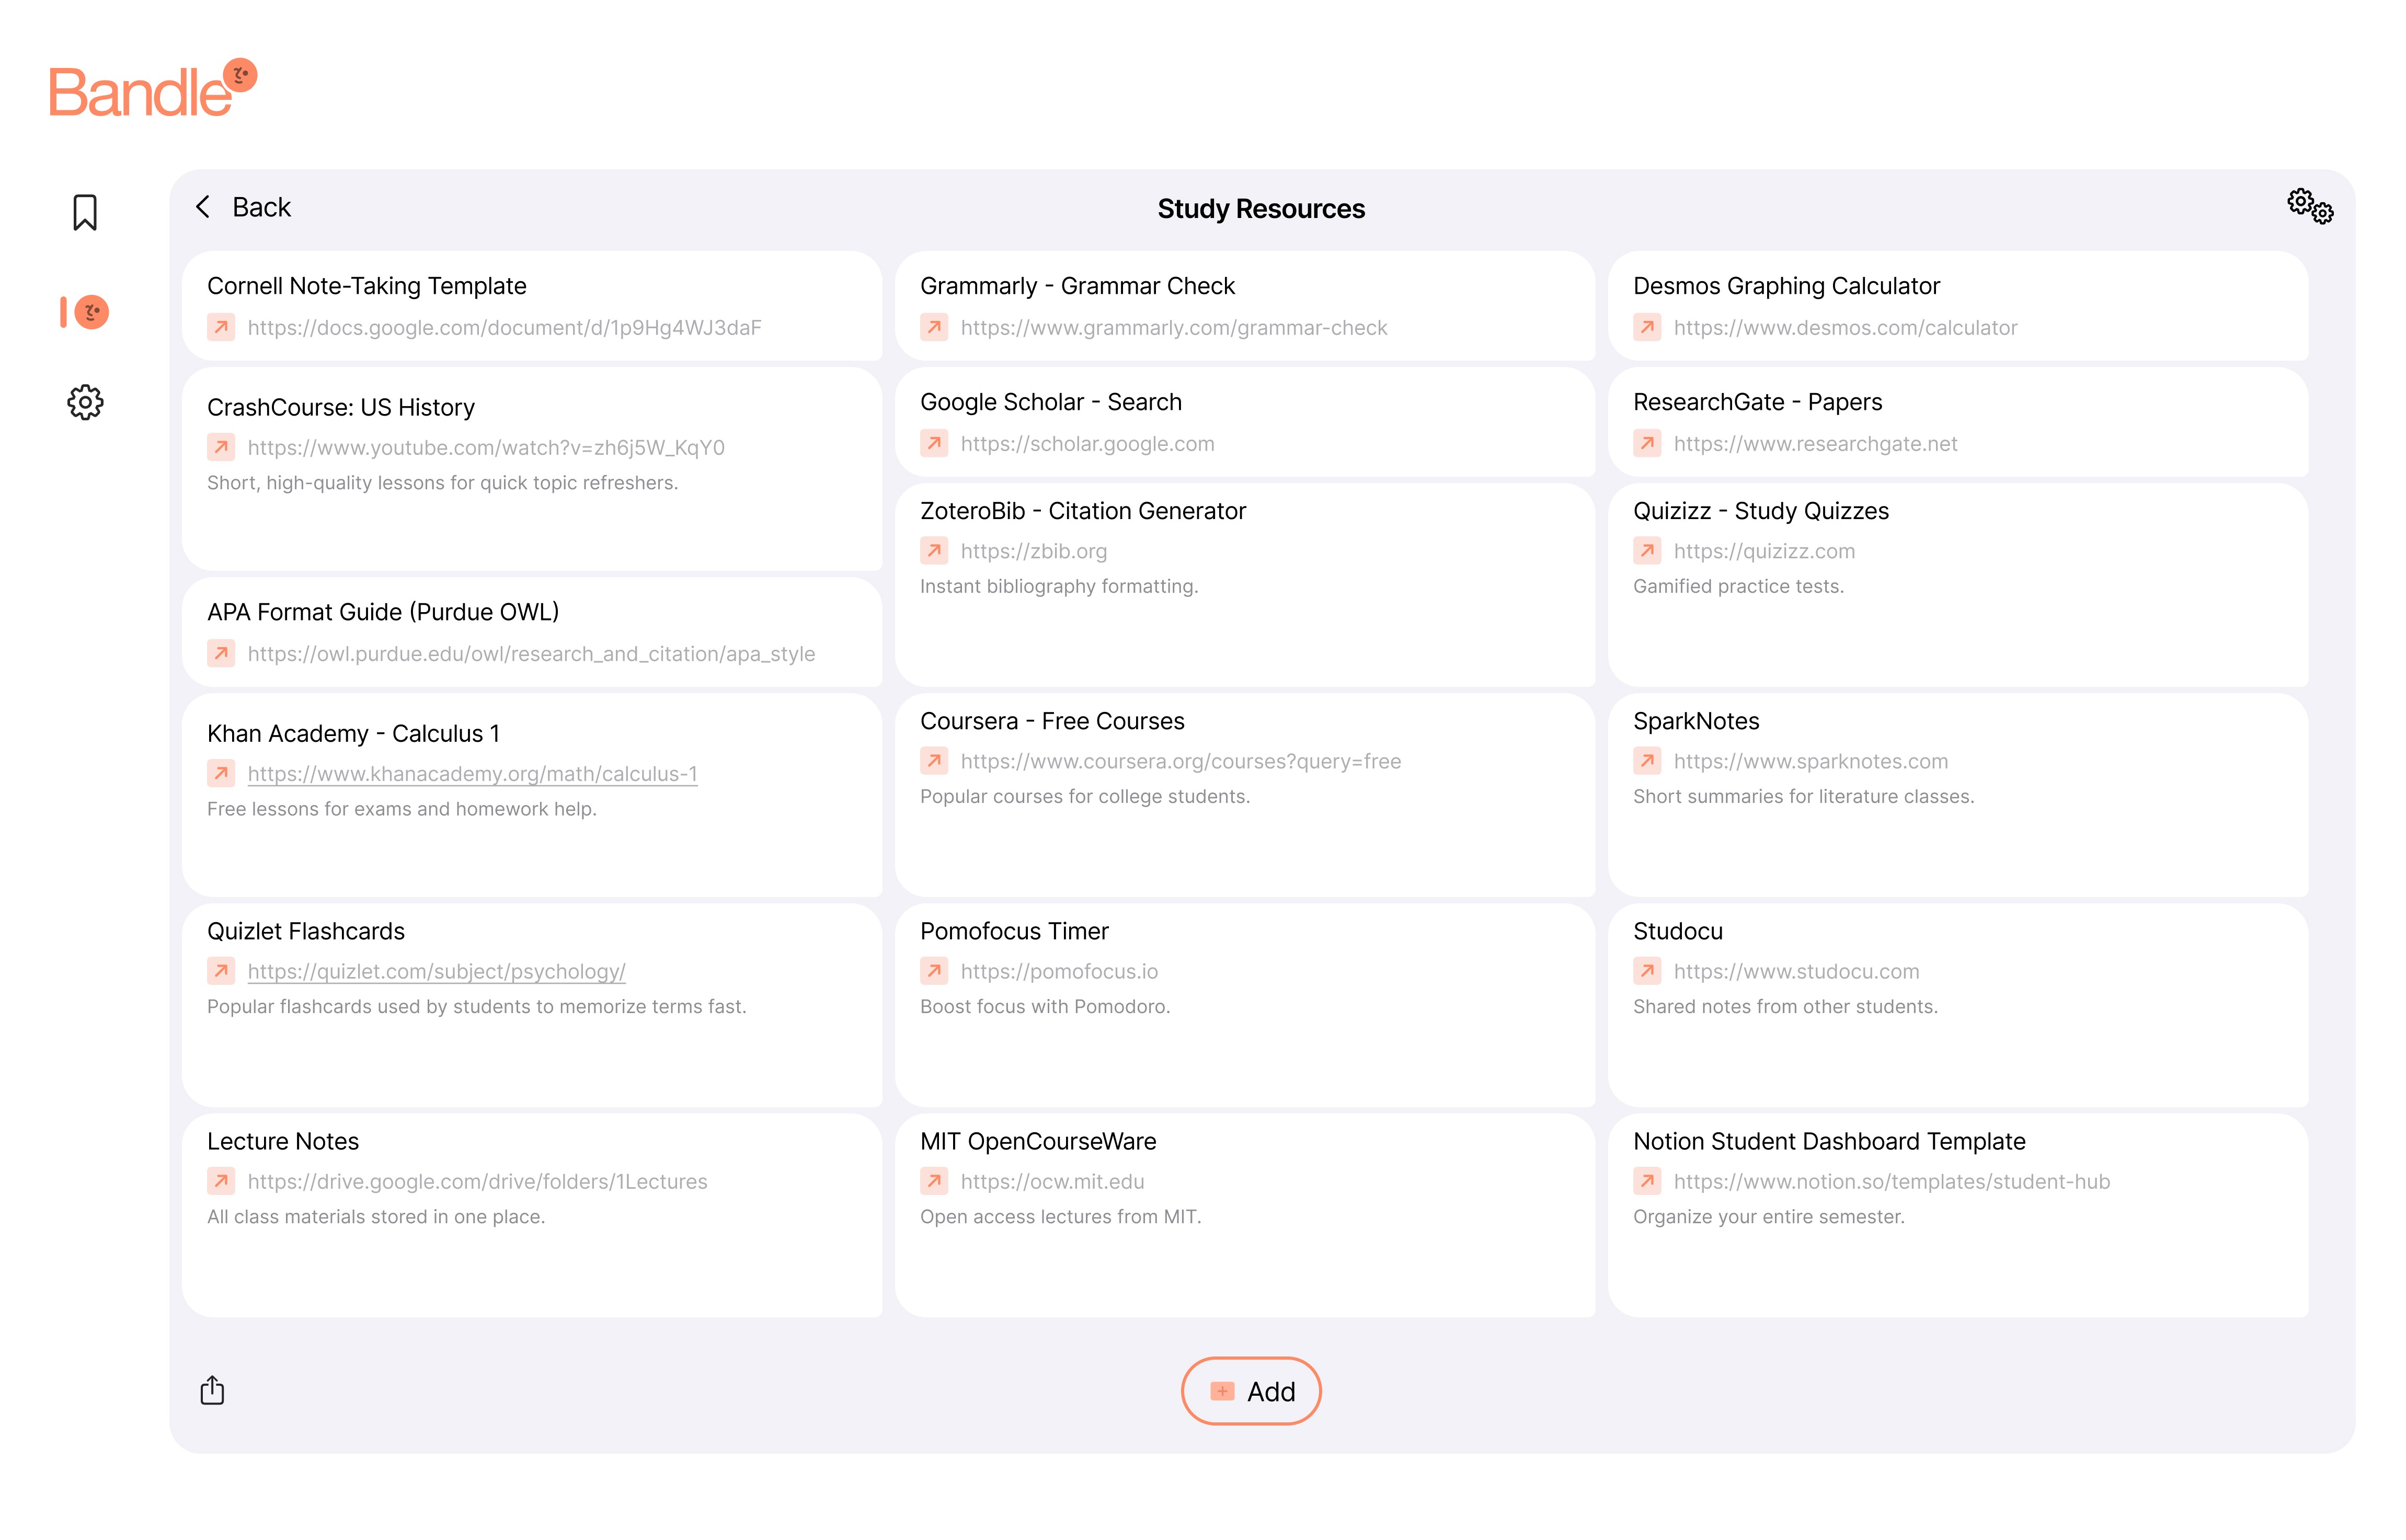Open the youtube.com watch URL
This screenshot has height=1540, width=2406.
coord(486,448)
